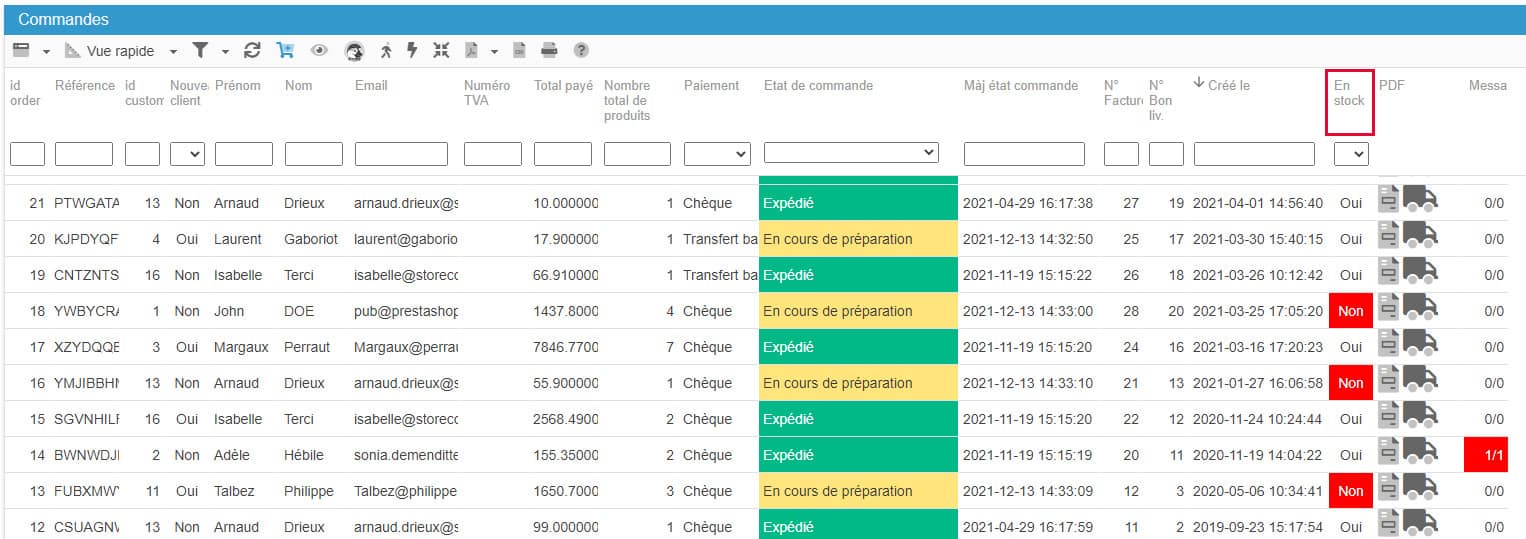Click the Total payé column header

[x=563, y=85]
